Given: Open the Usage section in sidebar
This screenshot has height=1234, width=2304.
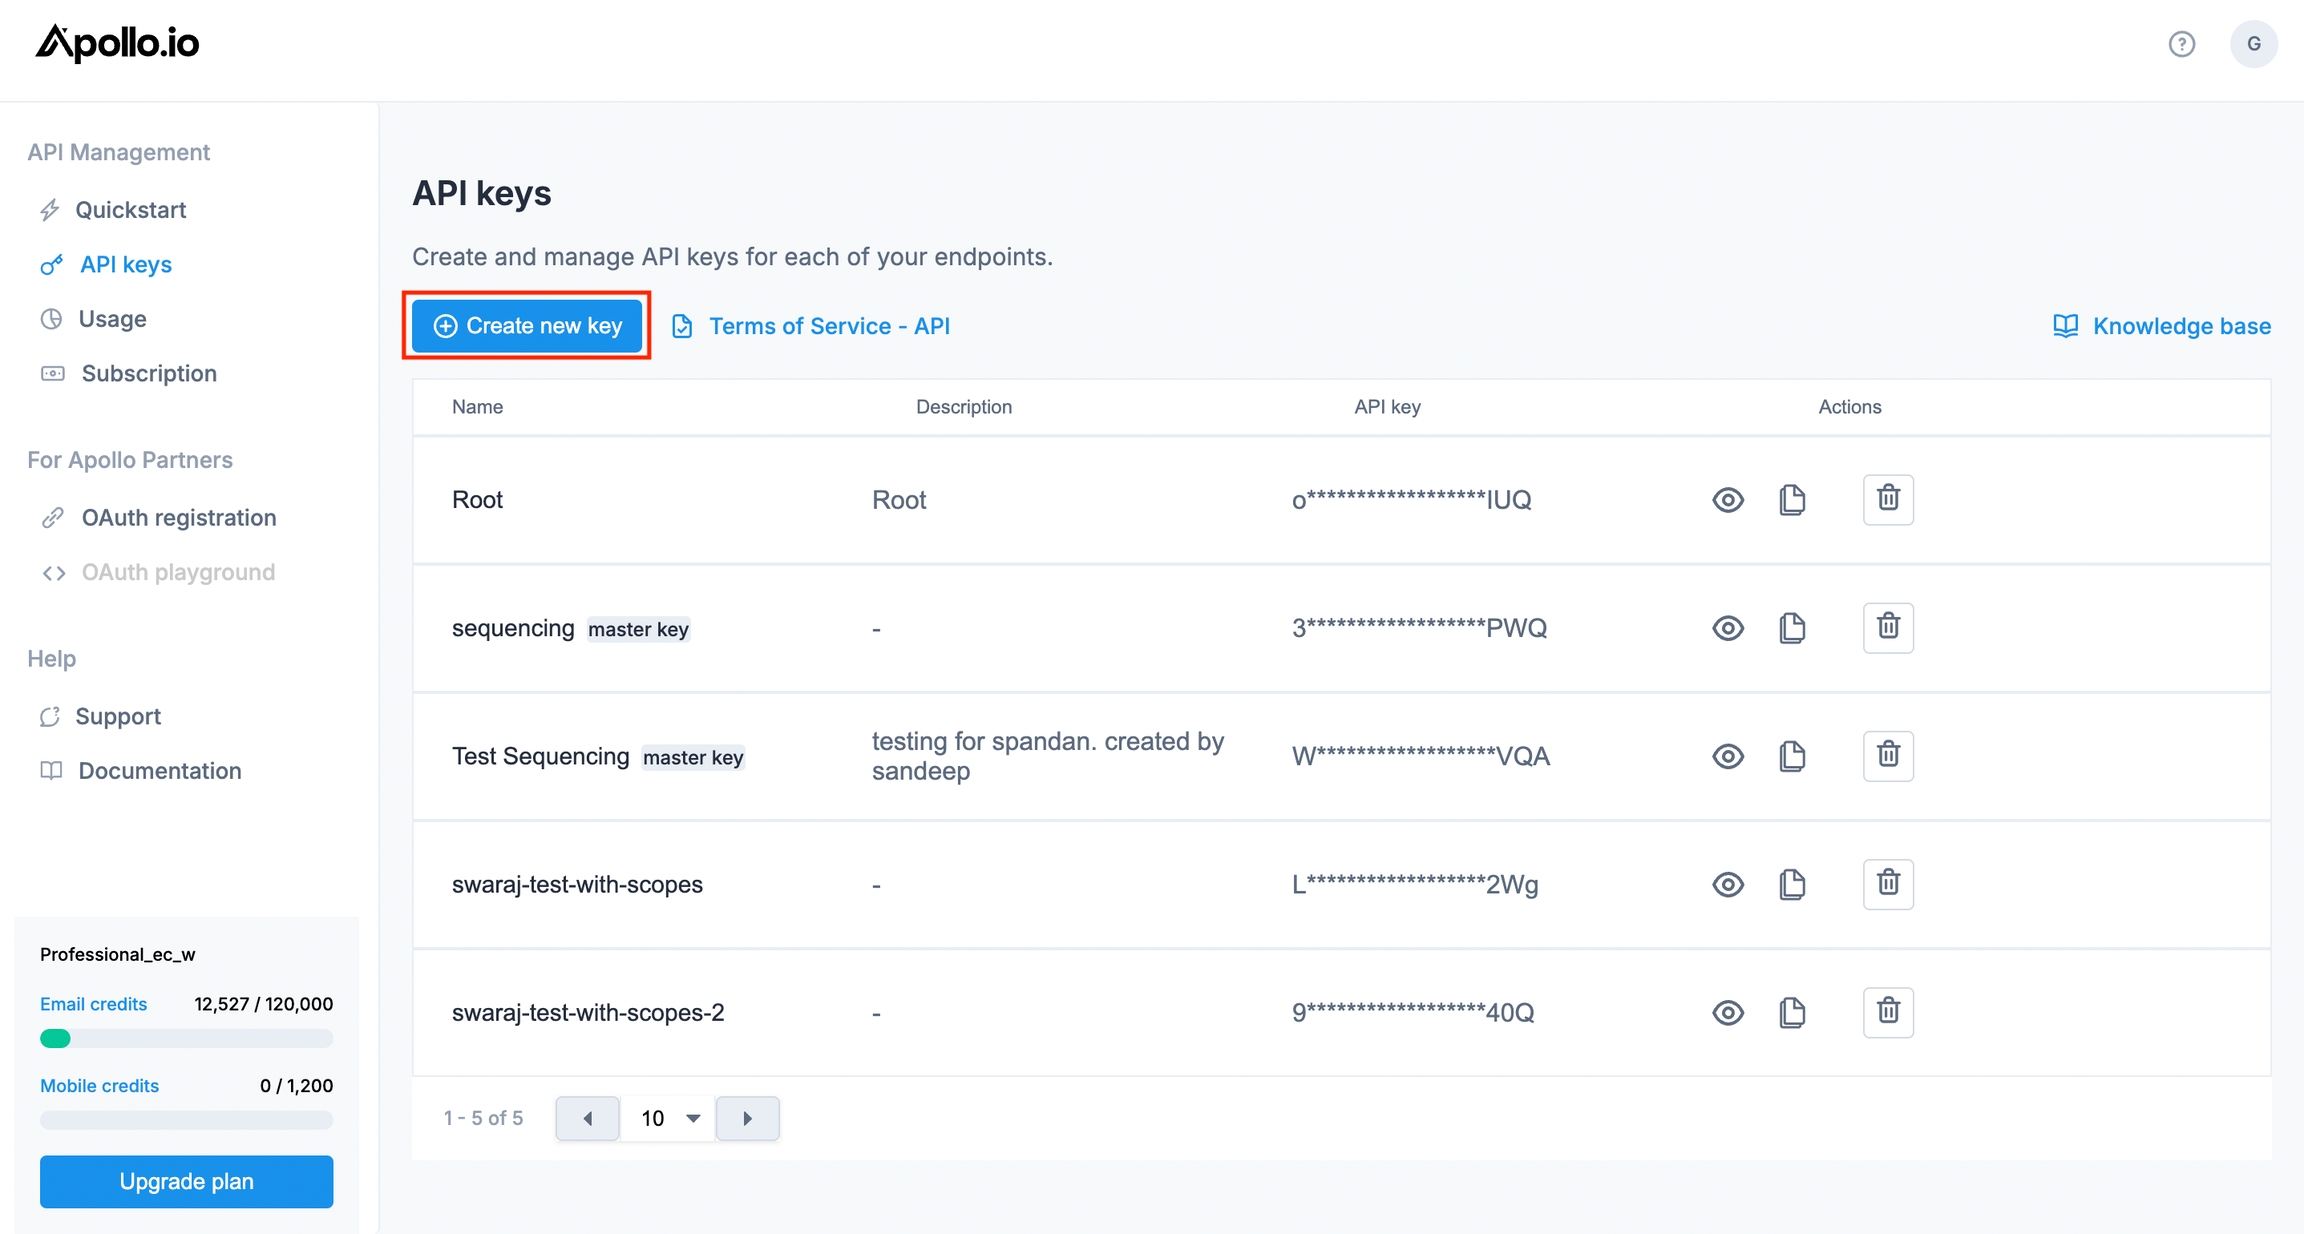Looking at the screenshot, I should [x=112, y=319].
